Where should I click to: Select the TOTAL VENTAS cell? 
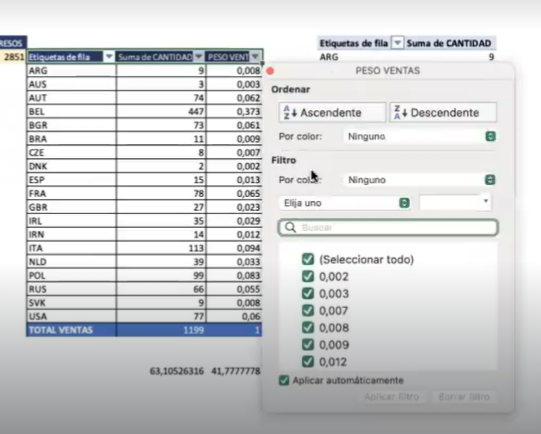(x=71, y=330)
